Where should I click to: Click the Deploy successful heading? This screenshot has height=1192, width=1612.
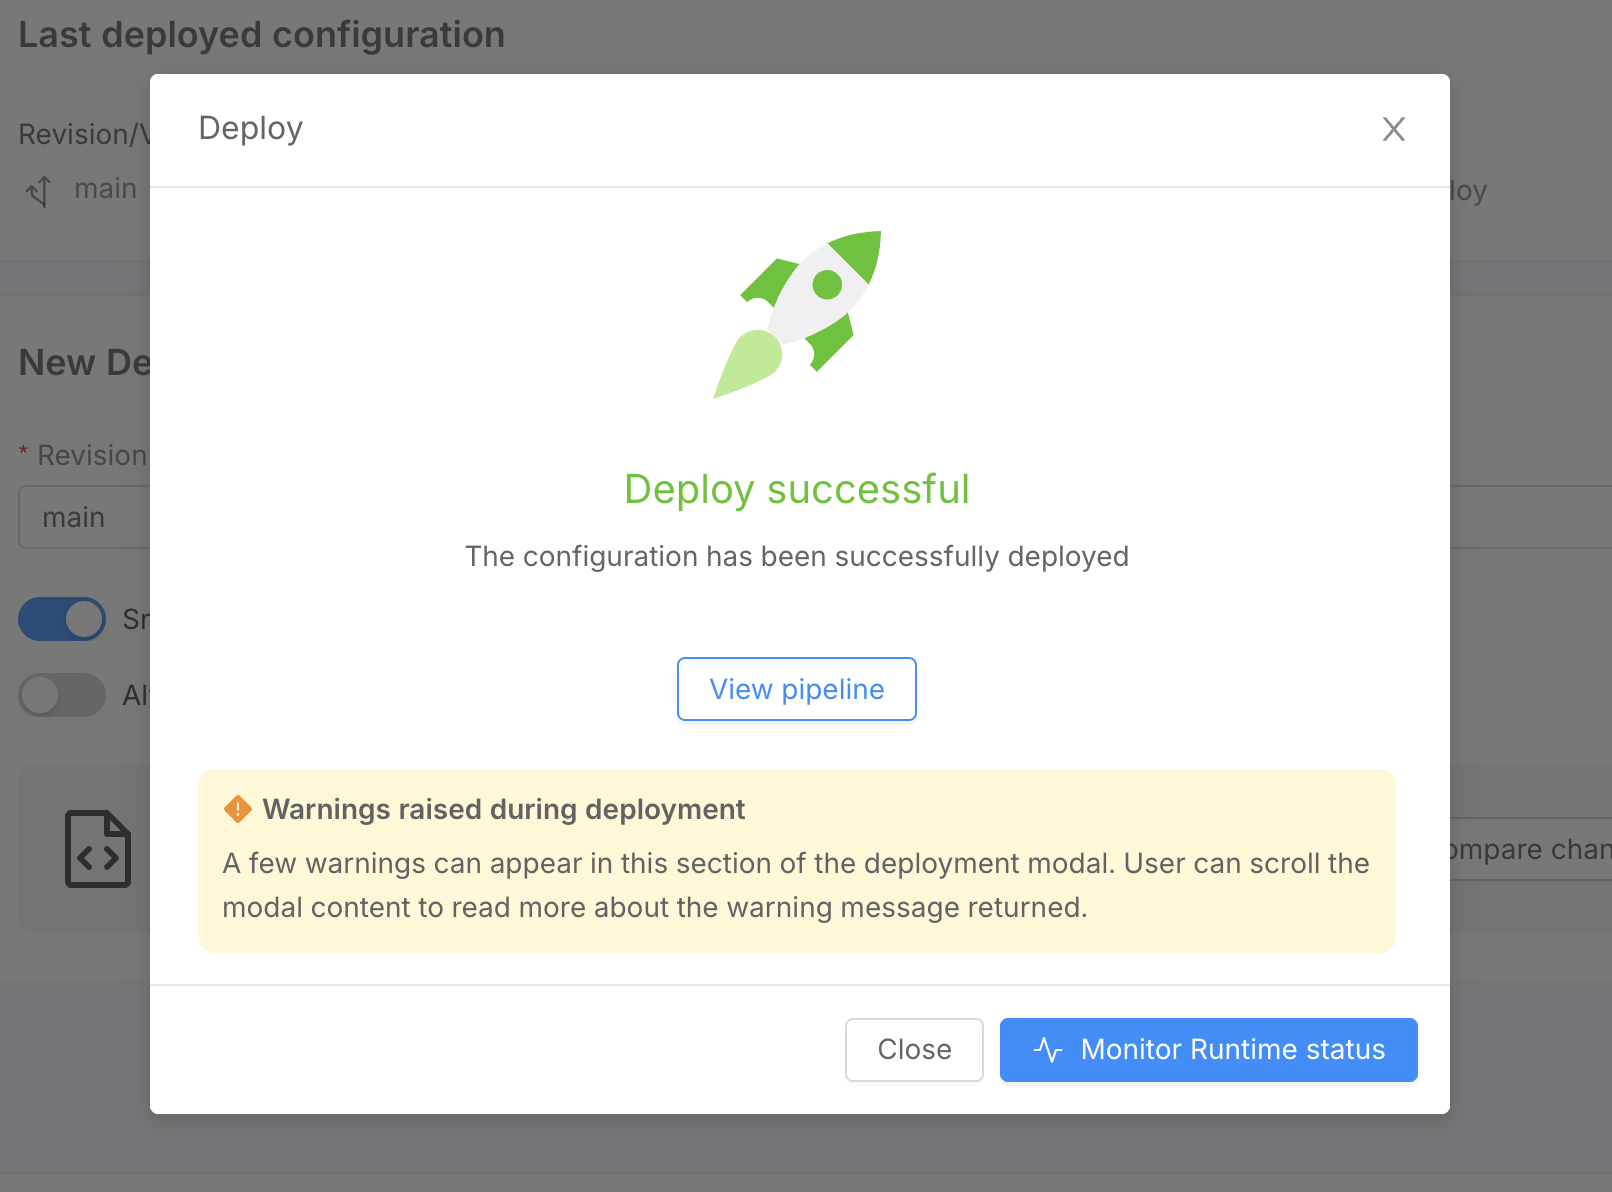[796, 489]
